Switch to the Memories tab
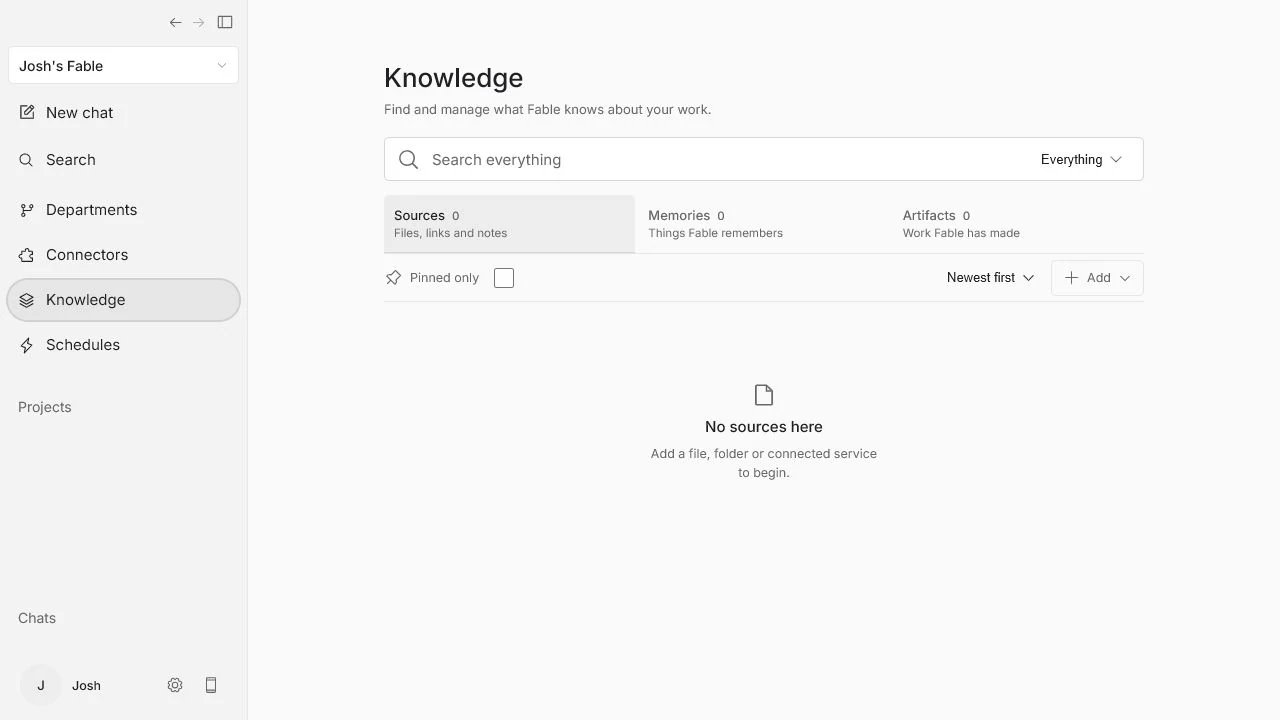Image resolution: width=1280 pixels, height=720 pixels. tap(763, 224)
